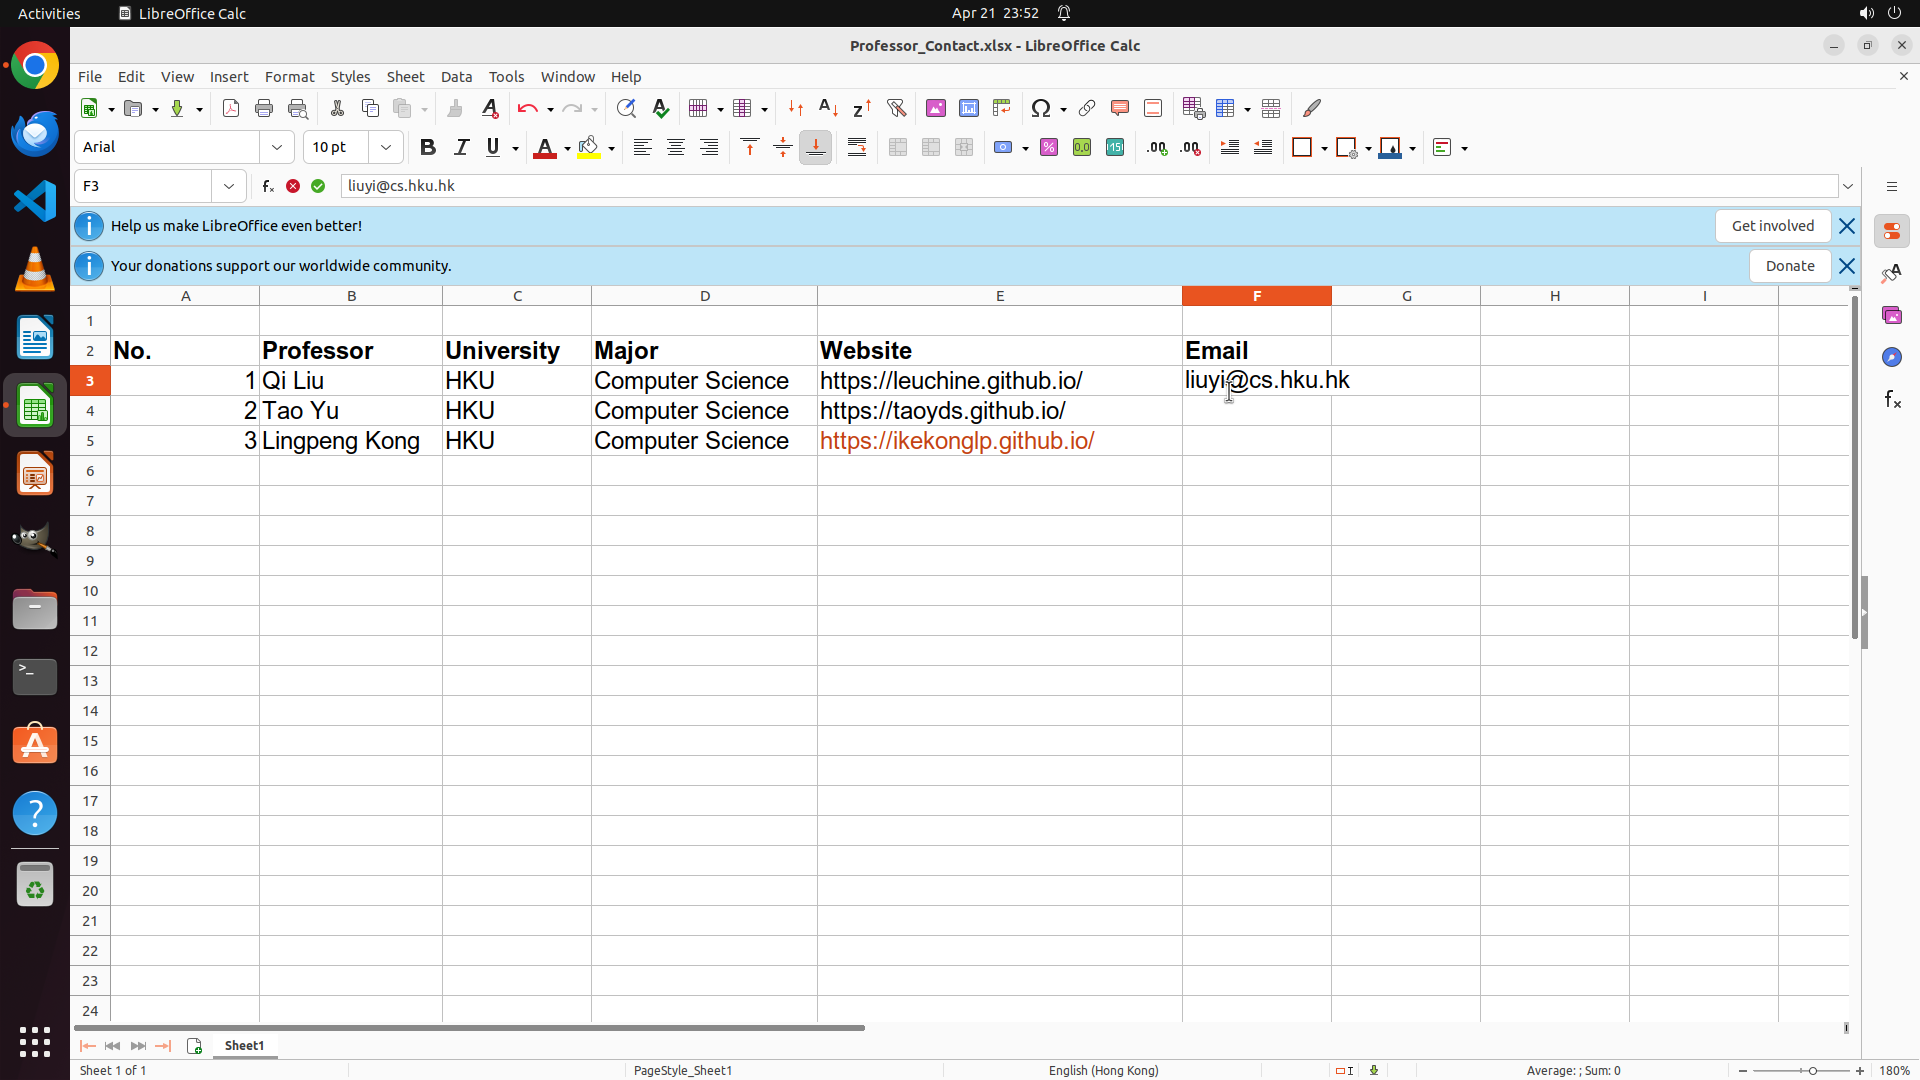Toggle Italic formatting
The width and height of the screenshot is (1920, 1080).
pyautogui.click(x=461, y=147)
